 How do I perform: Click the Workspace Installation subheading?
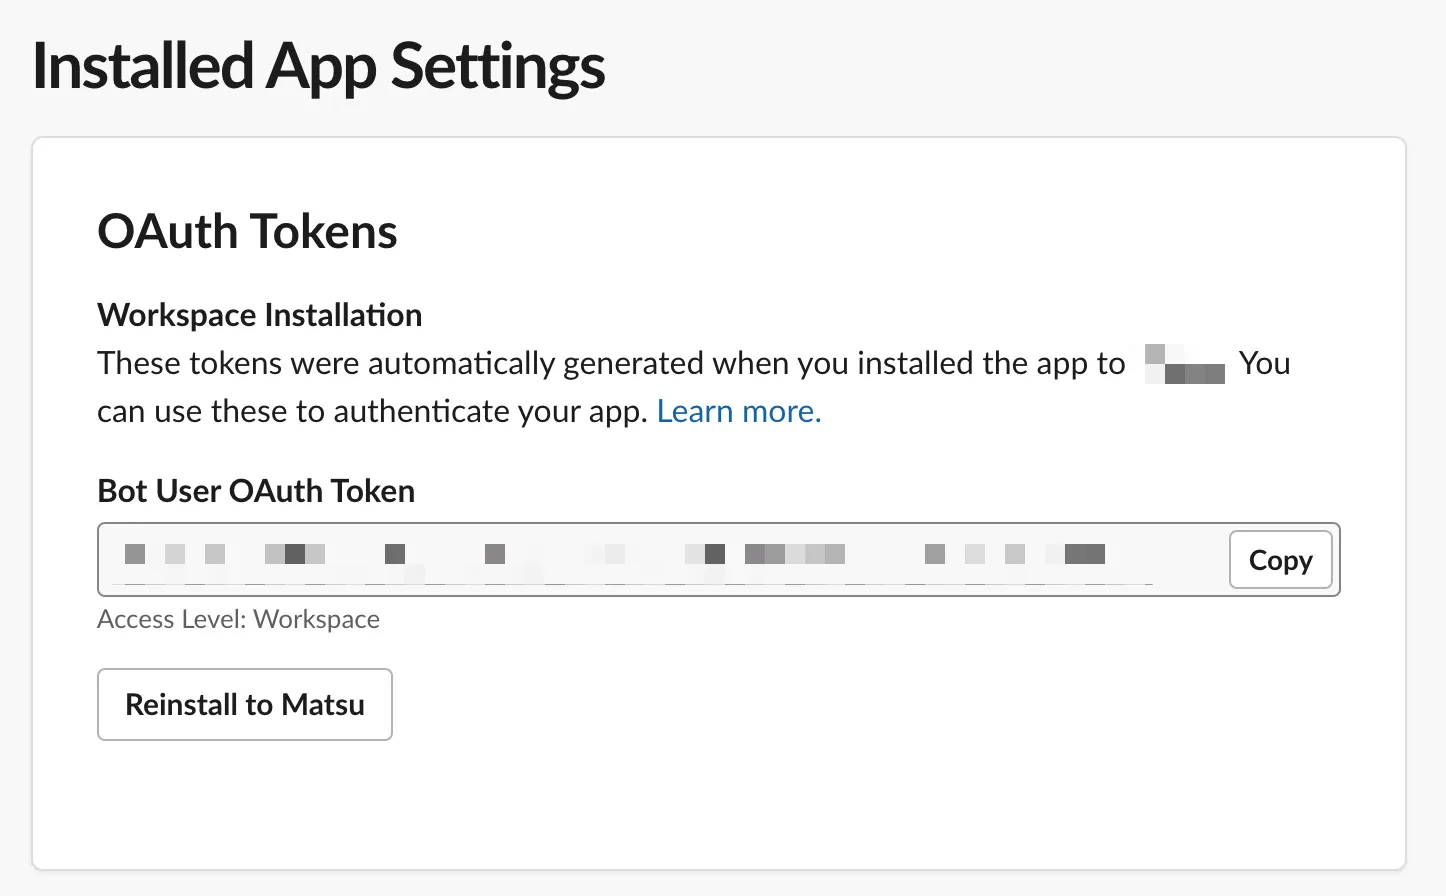pyautogui.click(x=259, y=315)
